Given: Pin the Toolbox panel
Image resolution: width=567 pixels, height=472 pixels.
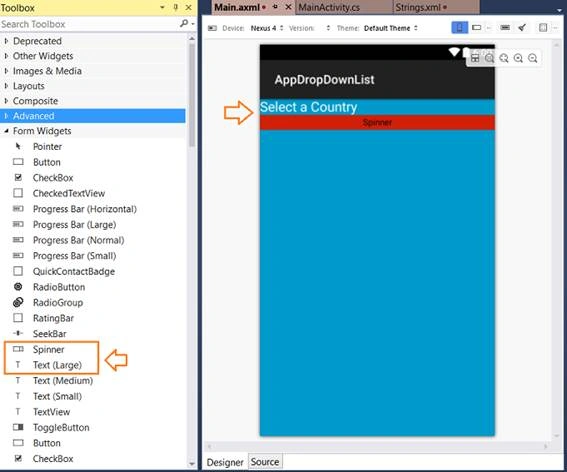Looking at the screenshot, I should point(176,7).
